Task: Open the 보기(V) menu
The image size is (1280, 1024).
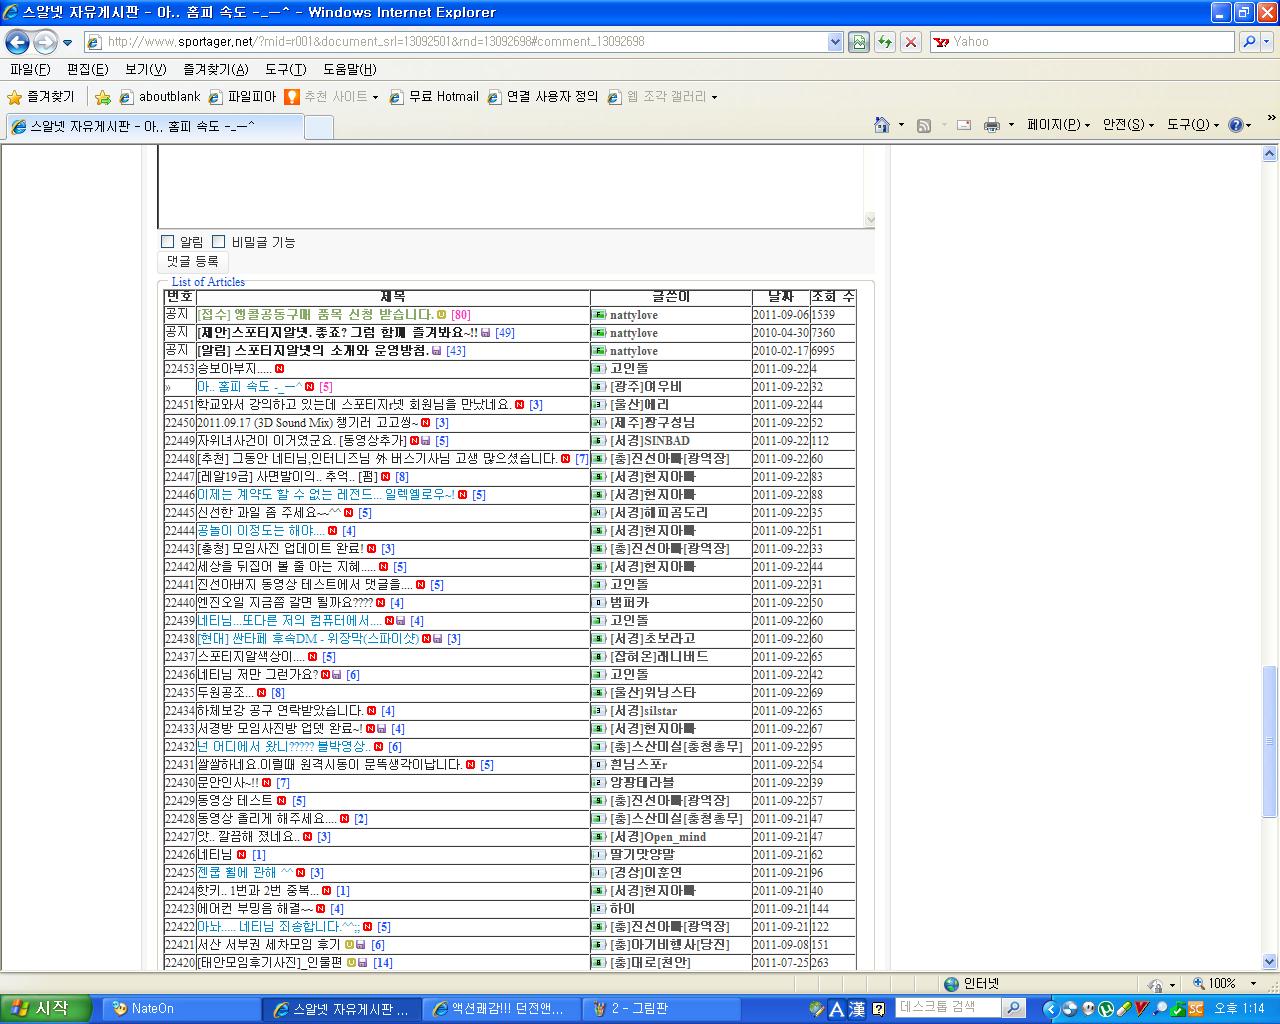Action: point(146,69)
